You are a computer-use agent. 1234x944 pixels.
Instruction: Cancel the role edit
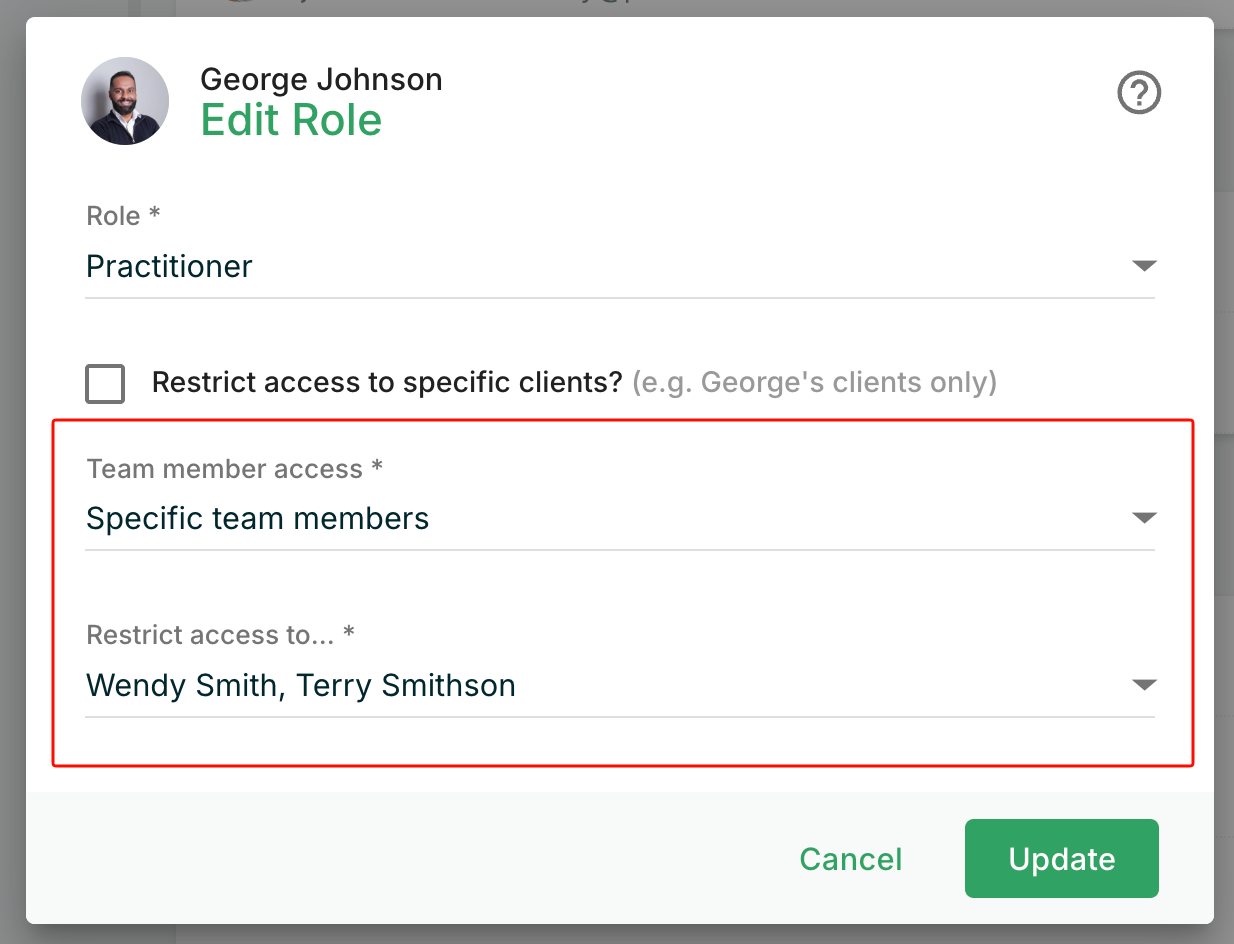tap(850, 859)
